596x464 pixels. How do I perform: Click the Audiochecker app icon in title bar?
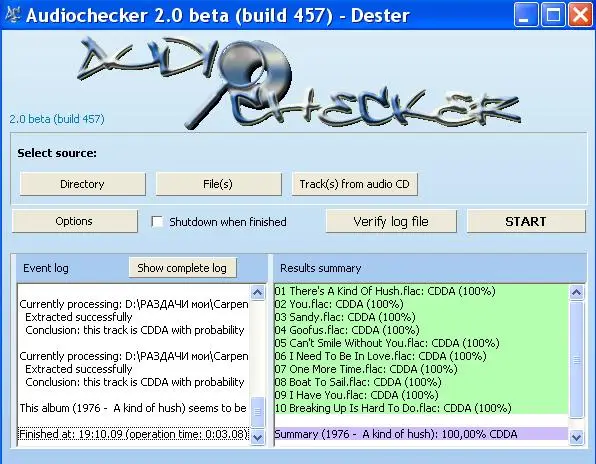[x=13, y=14]
